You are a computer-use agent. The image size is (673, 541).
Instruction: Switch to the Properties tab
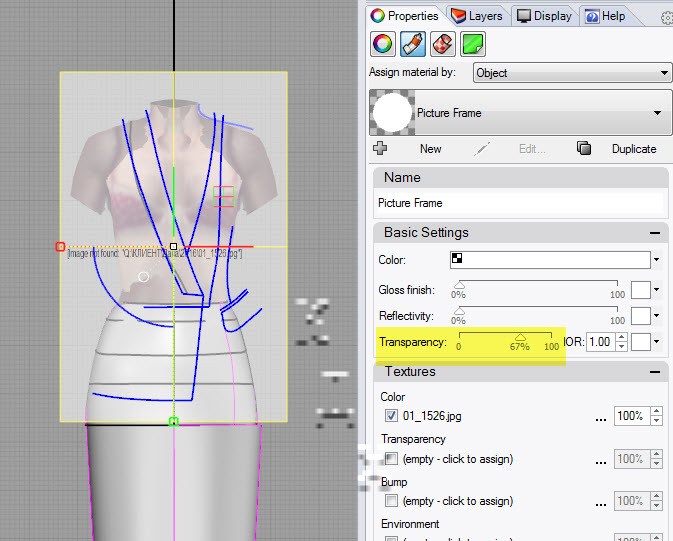point(404,16)
